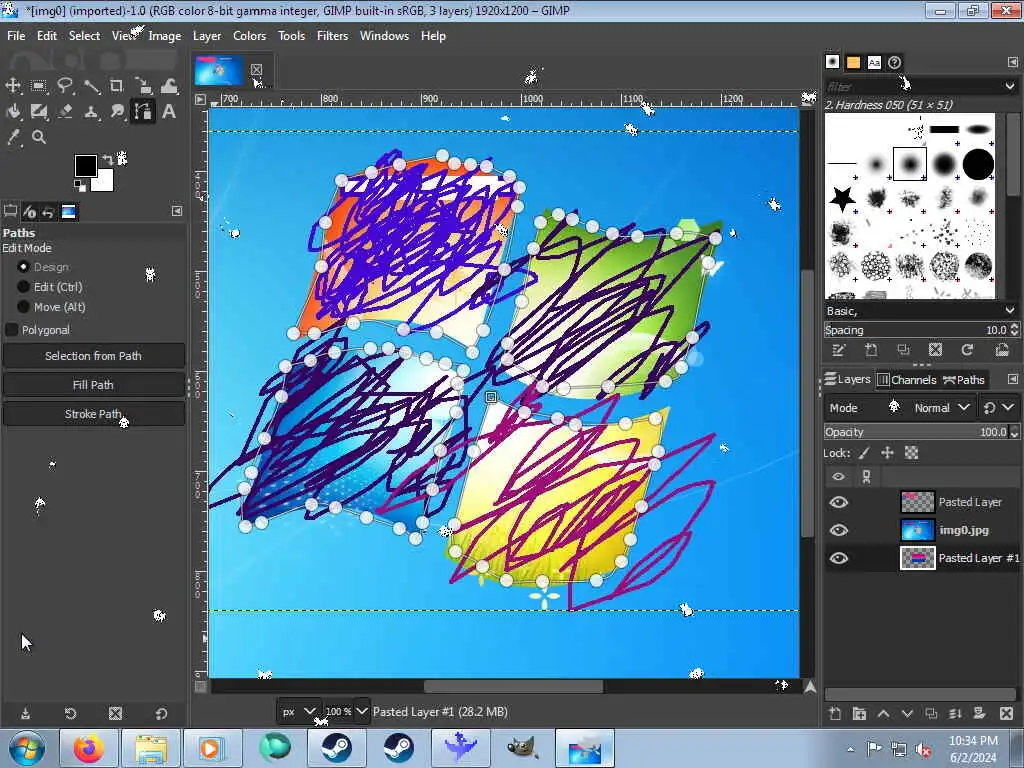Reset colors to default black and white
This screenshot has width=1024, height=768.
pos(80,186)
